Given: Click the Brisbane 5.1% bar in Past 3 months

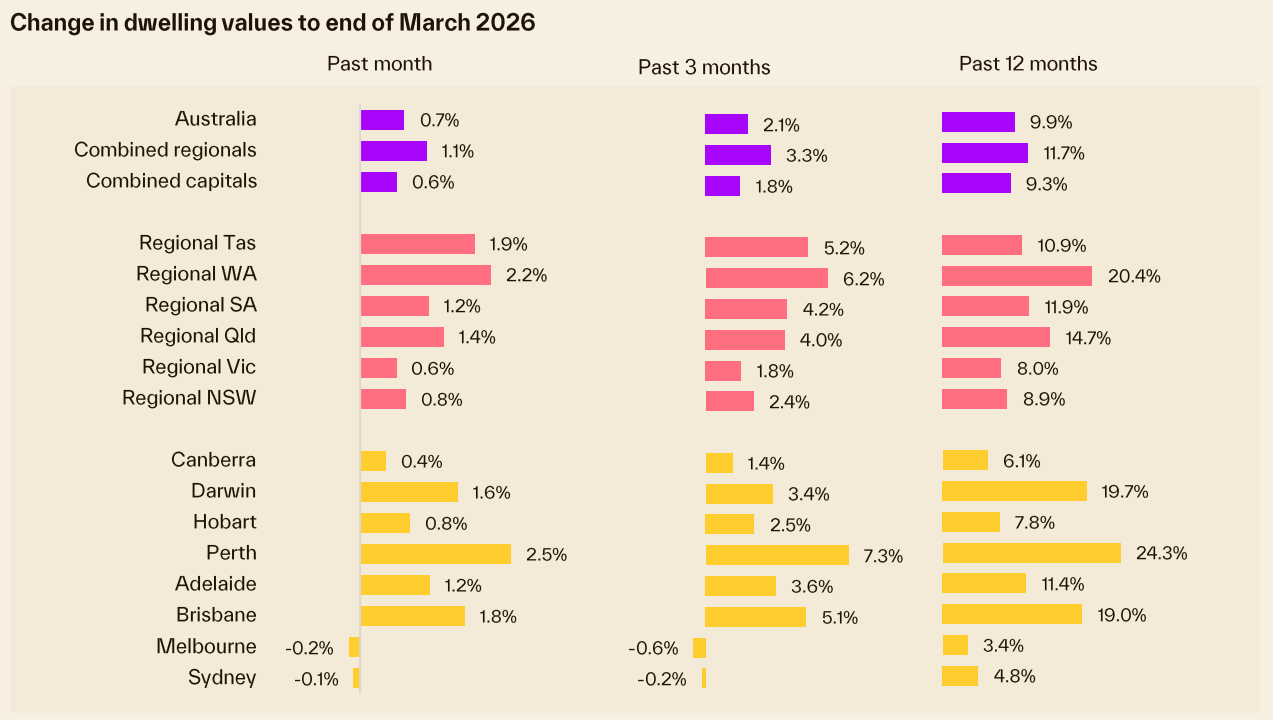Looking at the screenshot, I should click(755, 617).
